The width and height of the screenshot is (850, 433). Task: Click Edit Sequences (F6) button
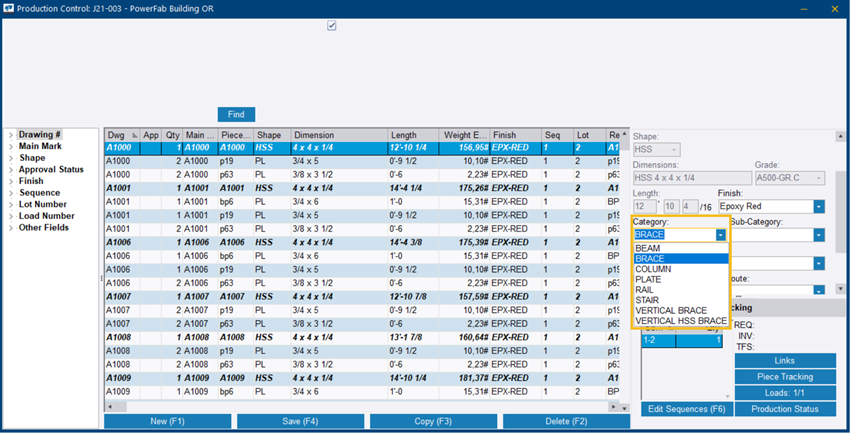(686, 409)
